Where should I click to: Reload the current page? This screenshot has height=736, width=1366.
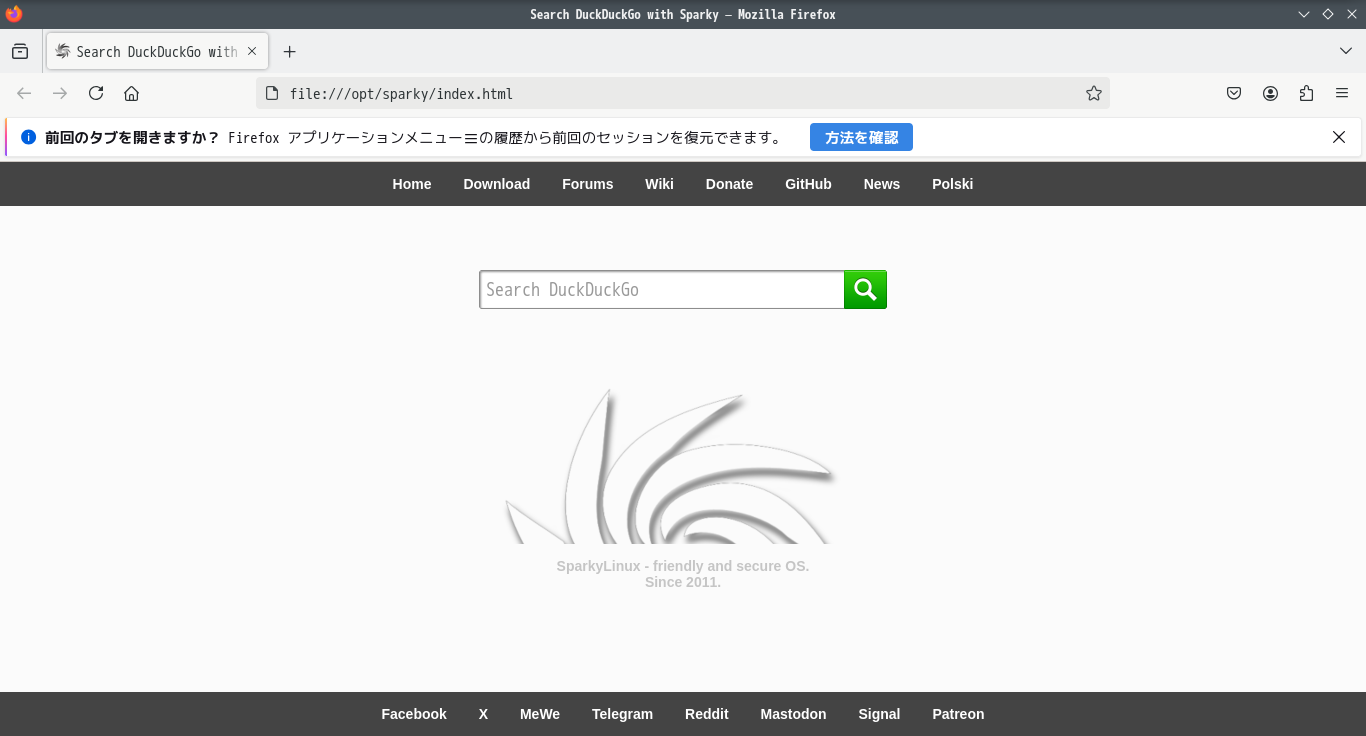coord(96,93)
